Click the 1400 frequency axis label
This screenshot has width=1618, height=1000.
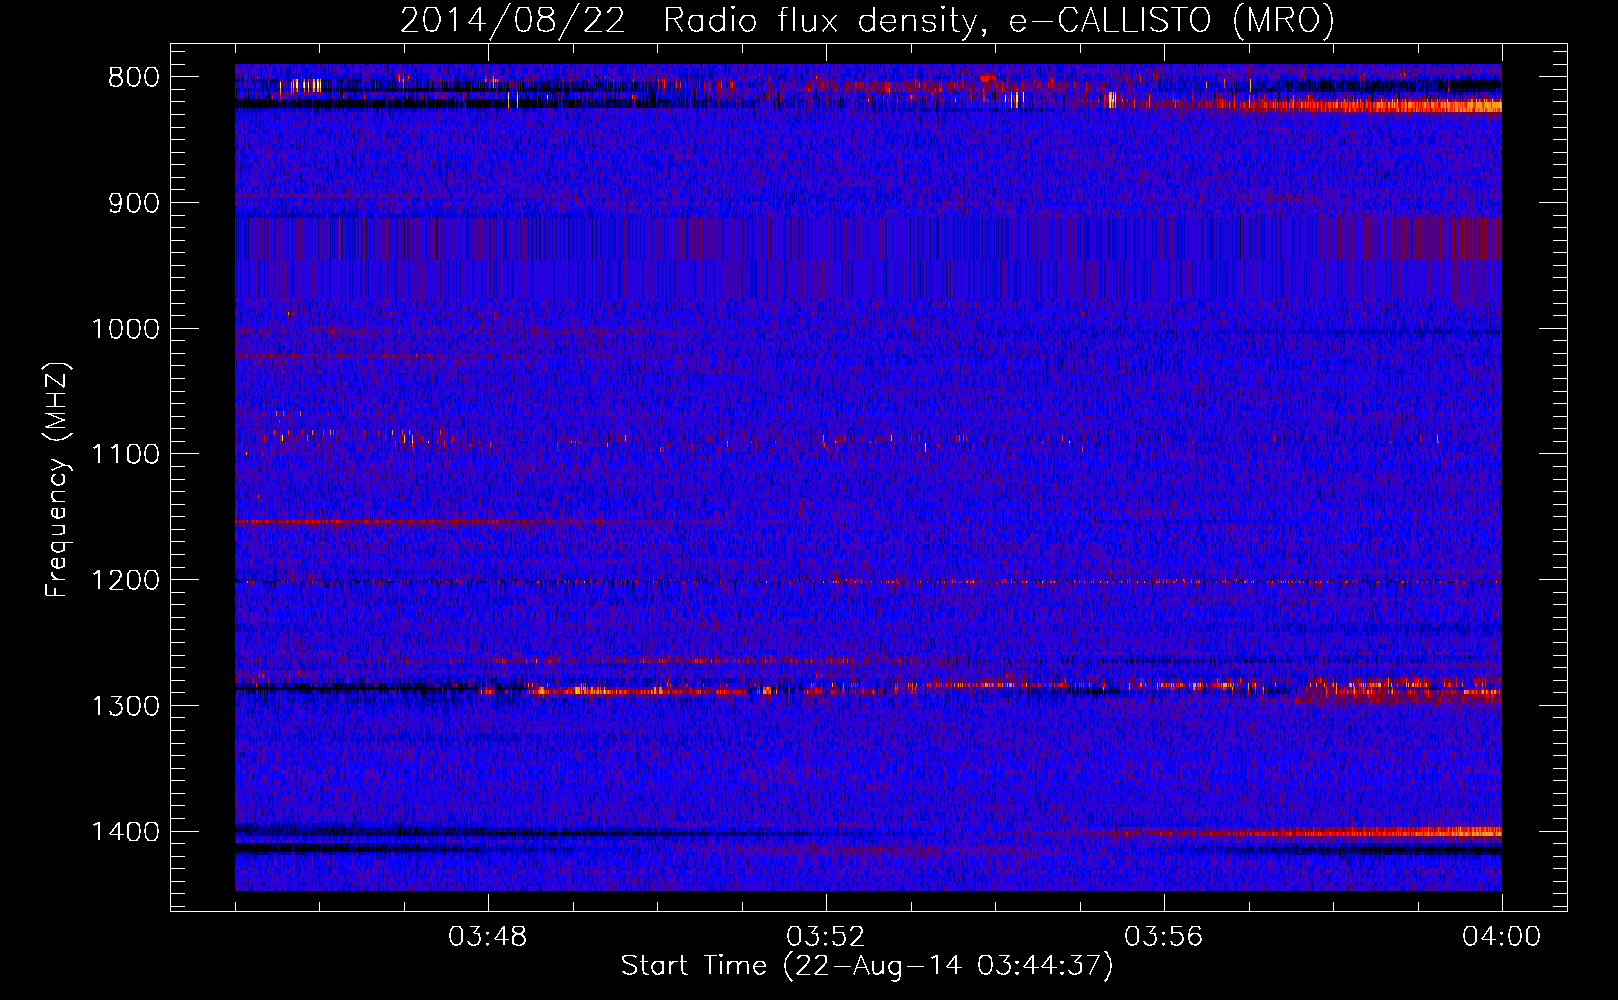(125, 832)
